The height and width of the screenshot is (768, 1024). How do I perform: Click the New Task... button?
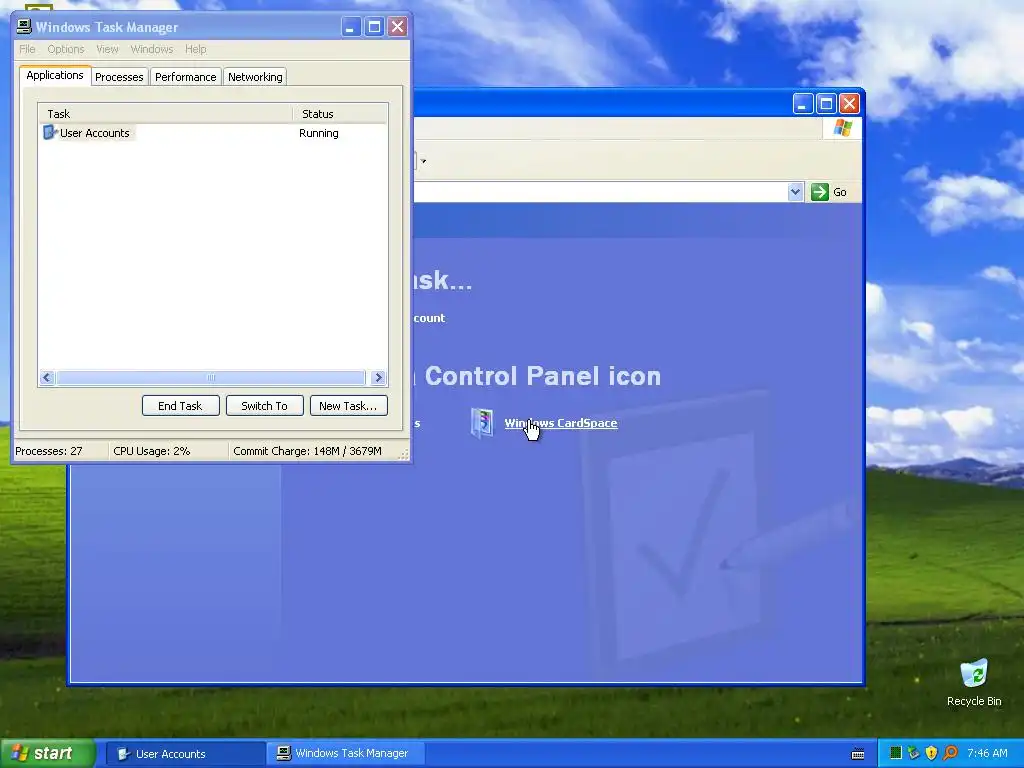[x=348, y=406]
